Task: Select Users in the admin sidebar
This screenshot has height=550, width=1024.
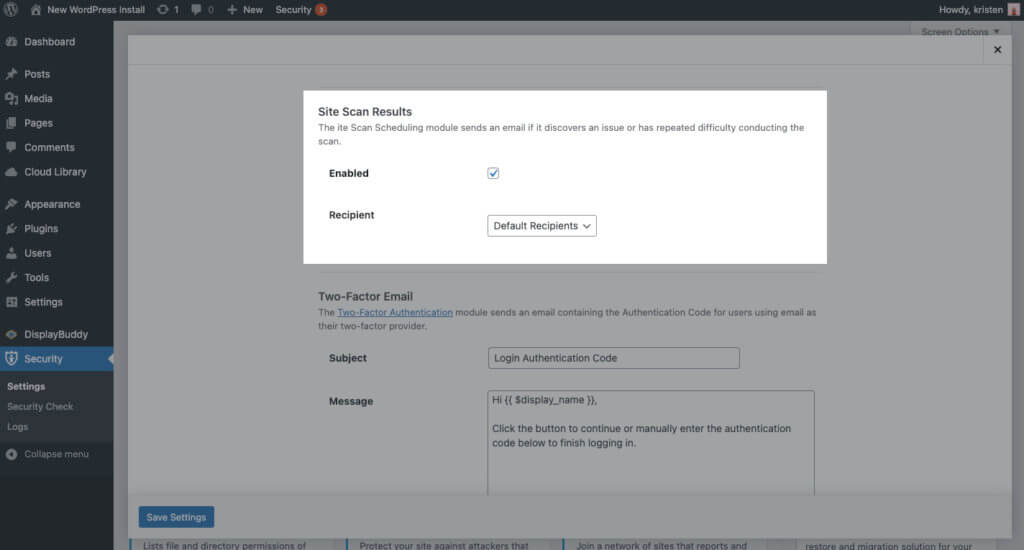Action: 38,253
